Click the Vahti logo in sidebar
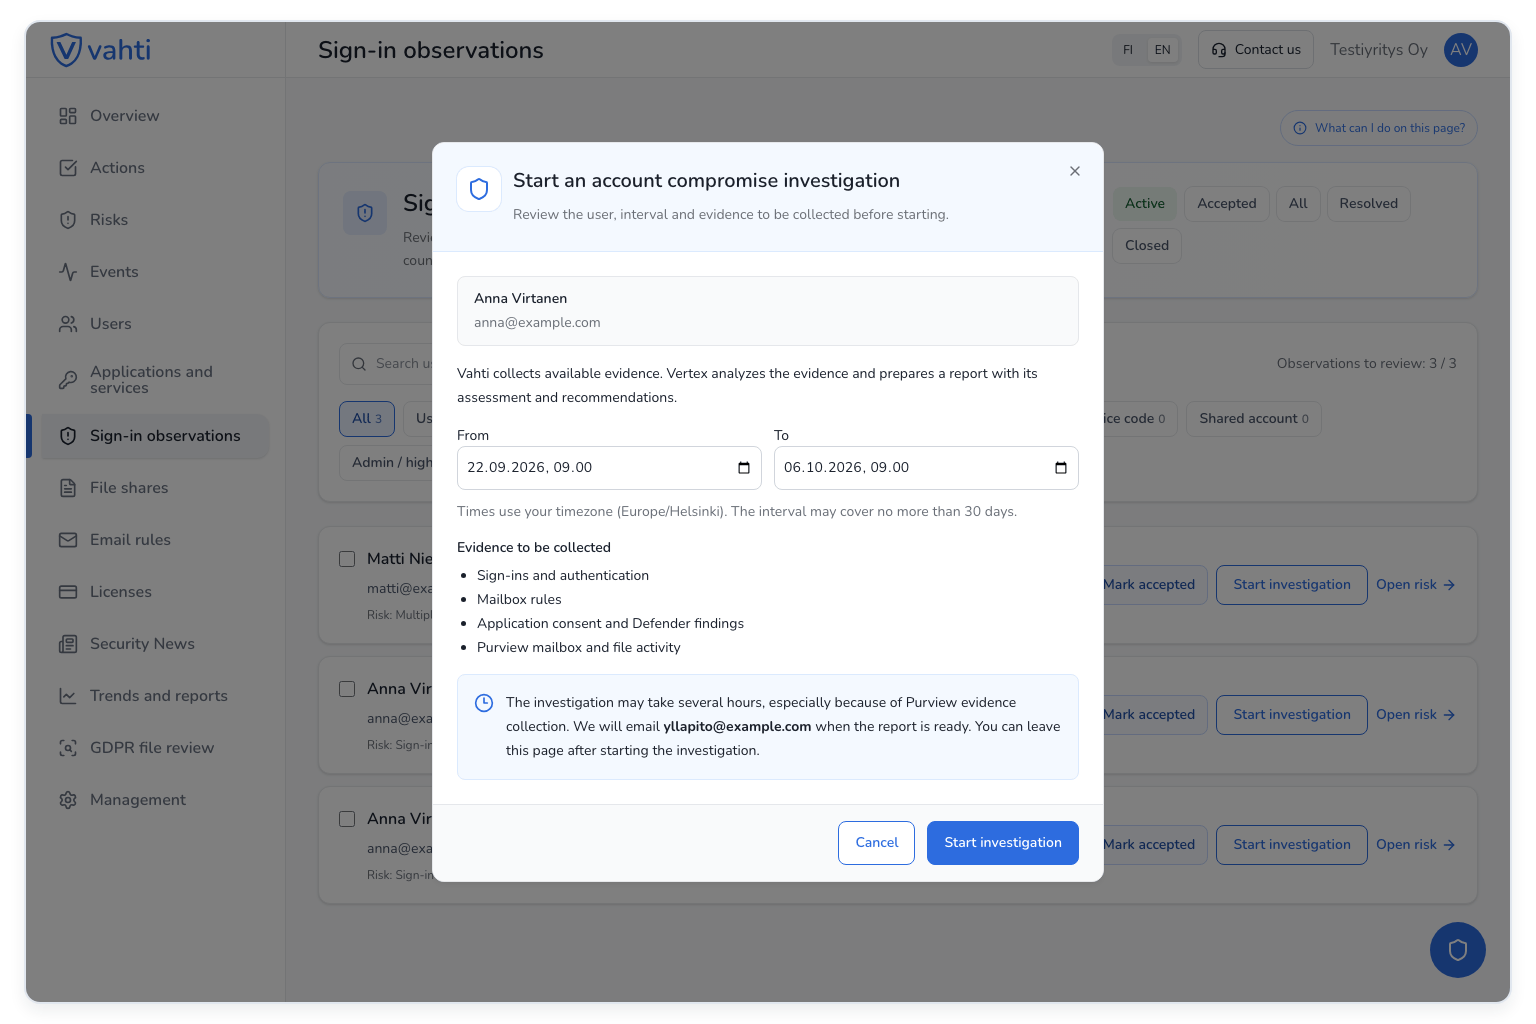Screen dimensions: 1536x1024 [x=101, y=50]
